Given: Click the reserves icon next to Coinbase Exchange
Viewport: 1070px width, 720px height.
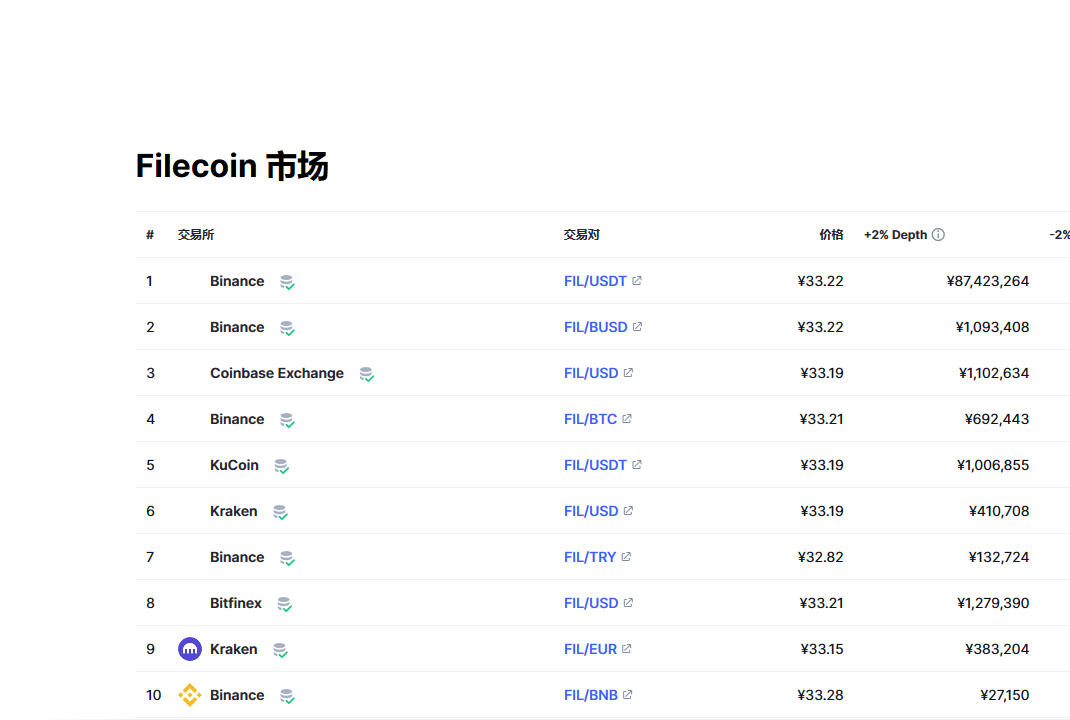Looking at the screenshot, I should 366,374.
